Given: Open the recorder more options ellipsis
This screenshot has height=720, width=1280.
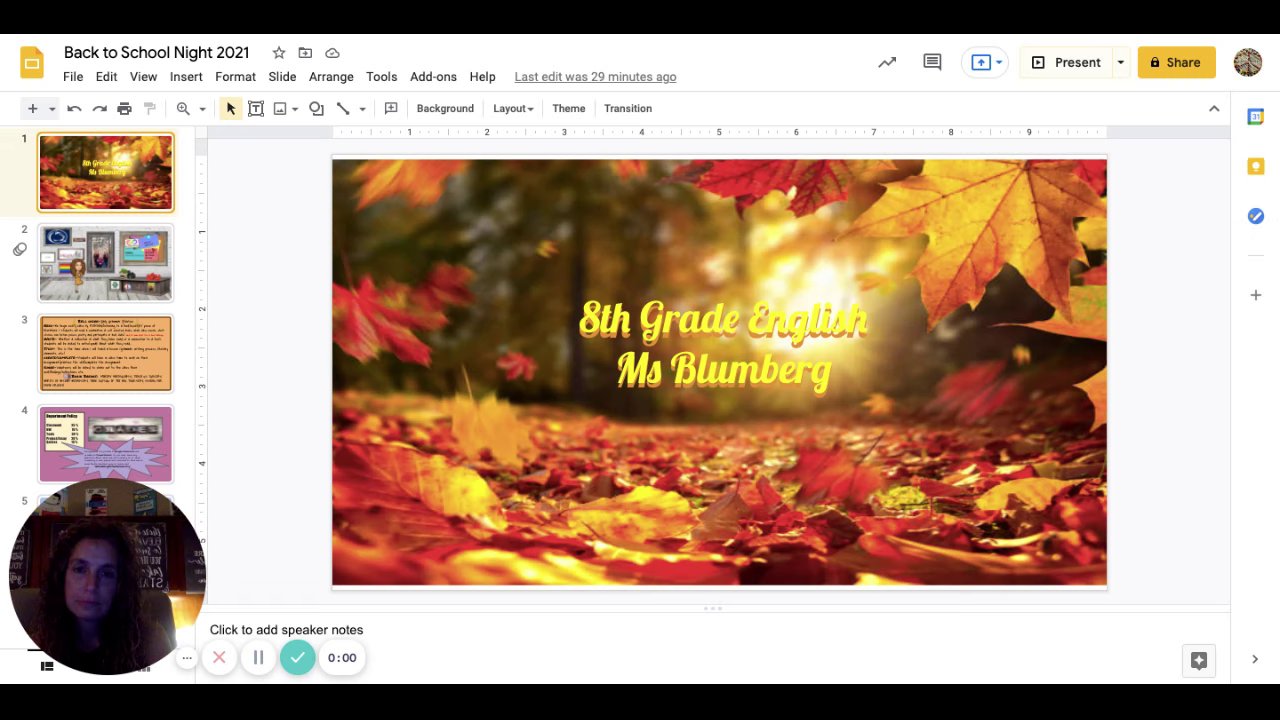Looking at the screenshot, I should tap(186, 658).
